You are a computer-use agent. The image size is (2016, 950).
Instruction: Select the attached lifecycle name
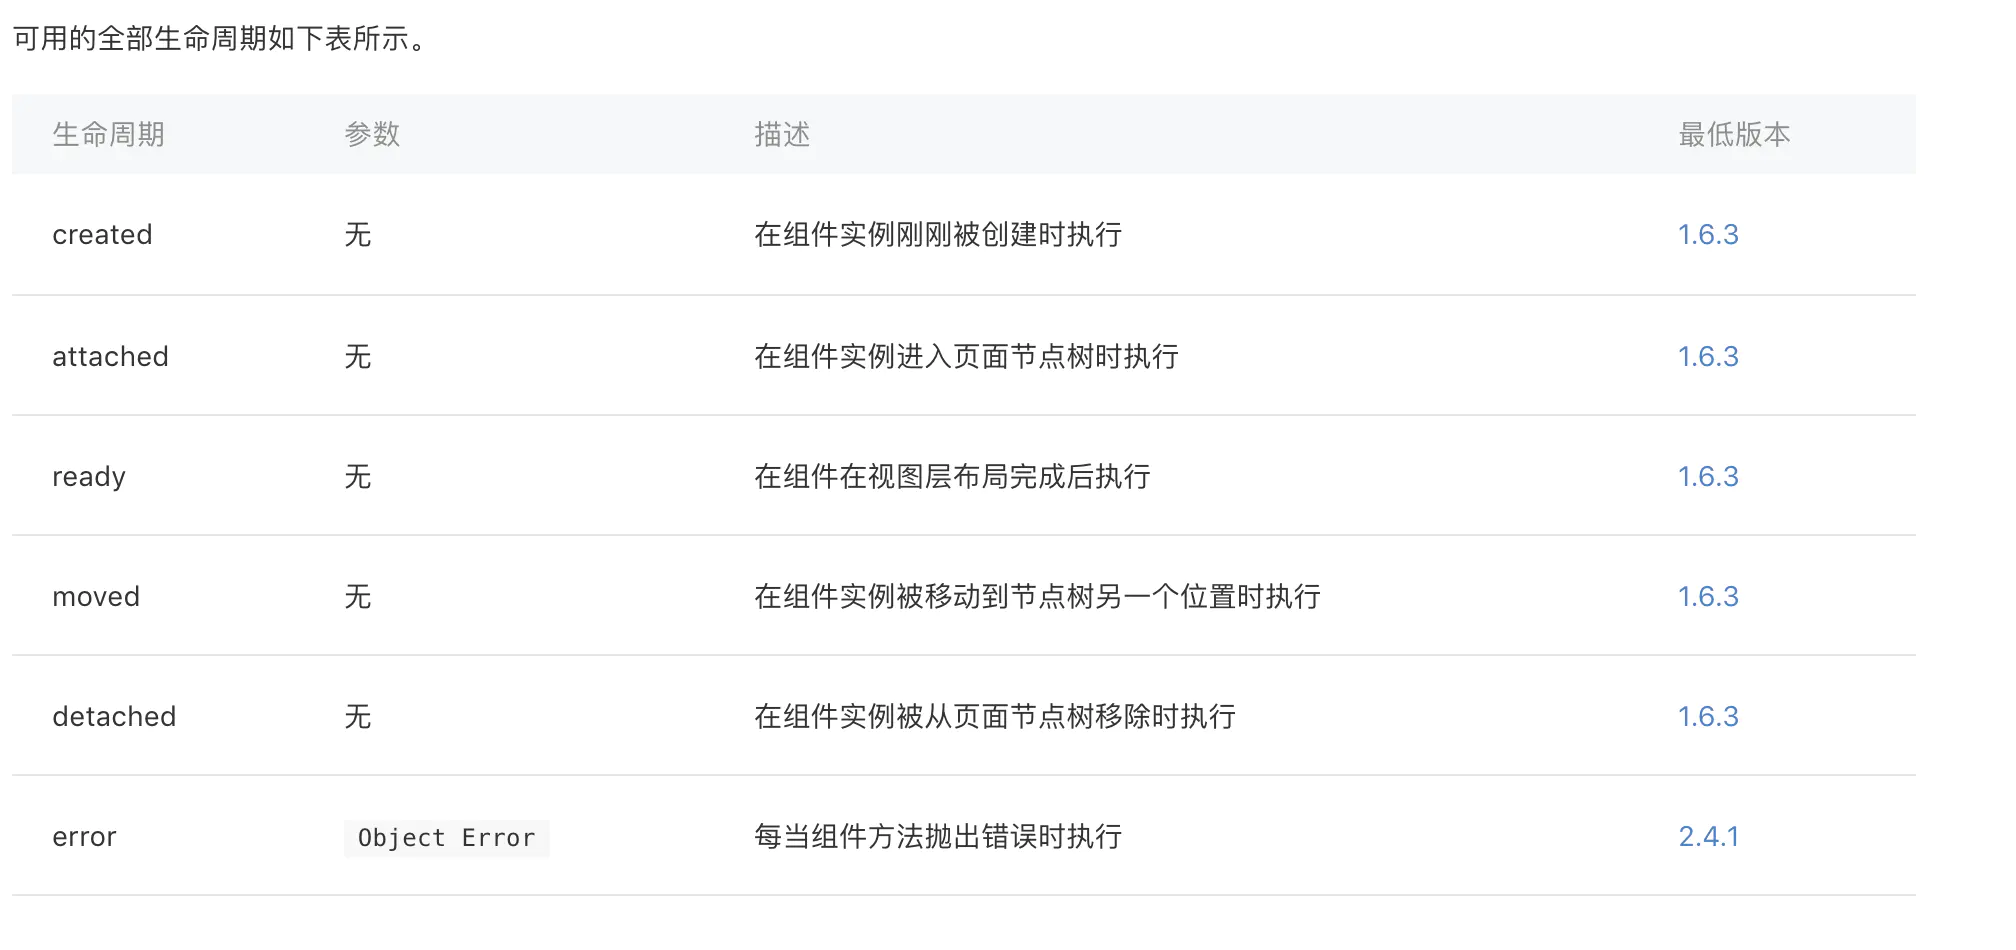110,357
